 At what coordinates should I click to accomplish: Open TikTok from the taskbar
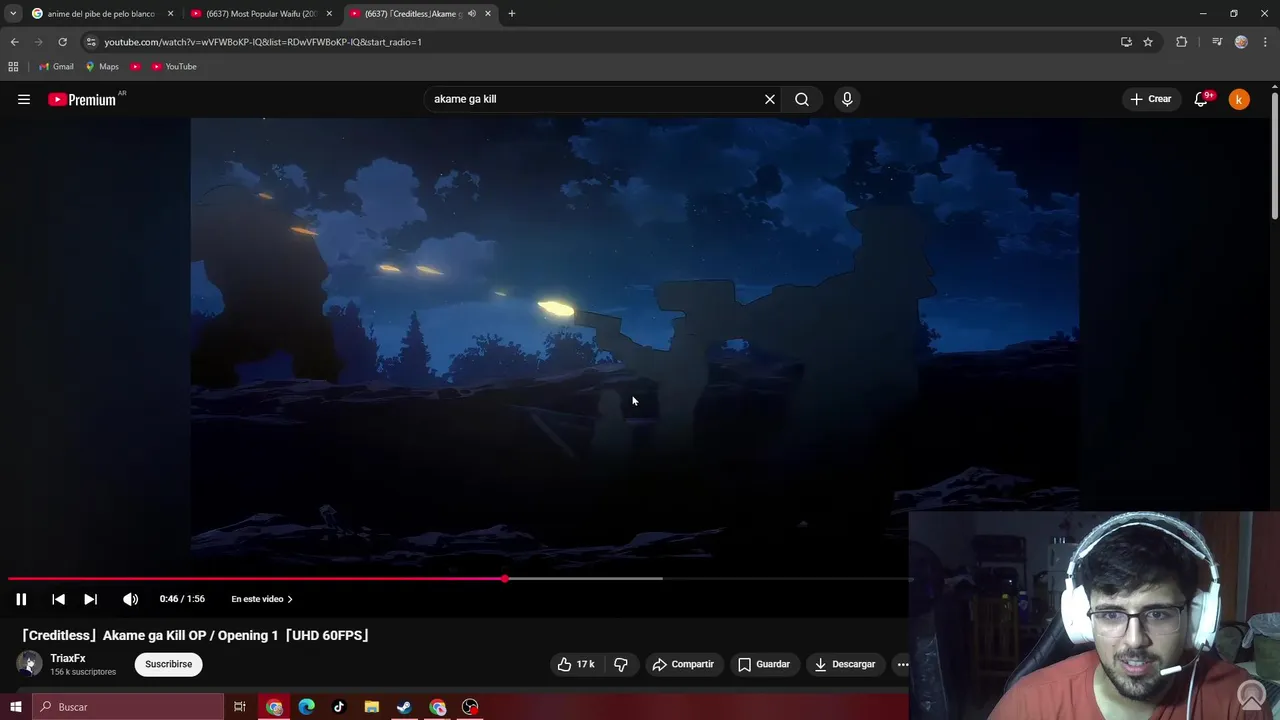click(x=339, y=707)
